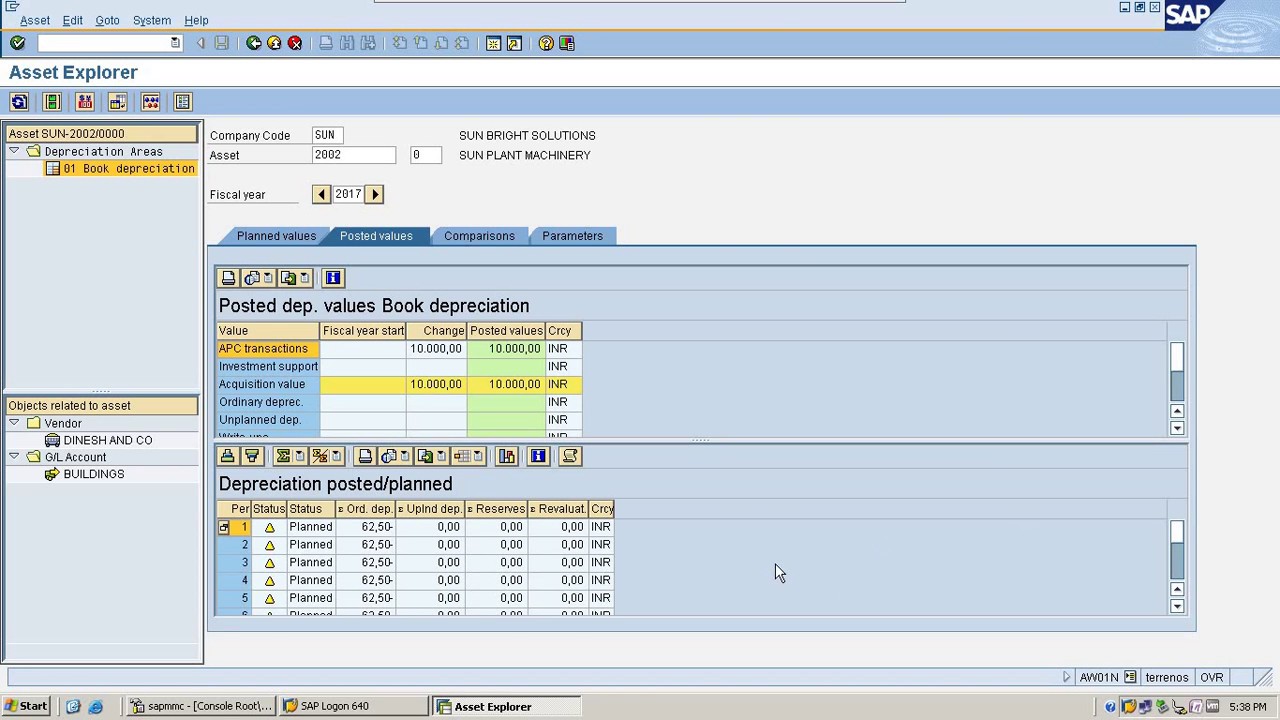Click the blue Information icon in depreciation toolbar
1280x720 pixels.
point(538,456)
